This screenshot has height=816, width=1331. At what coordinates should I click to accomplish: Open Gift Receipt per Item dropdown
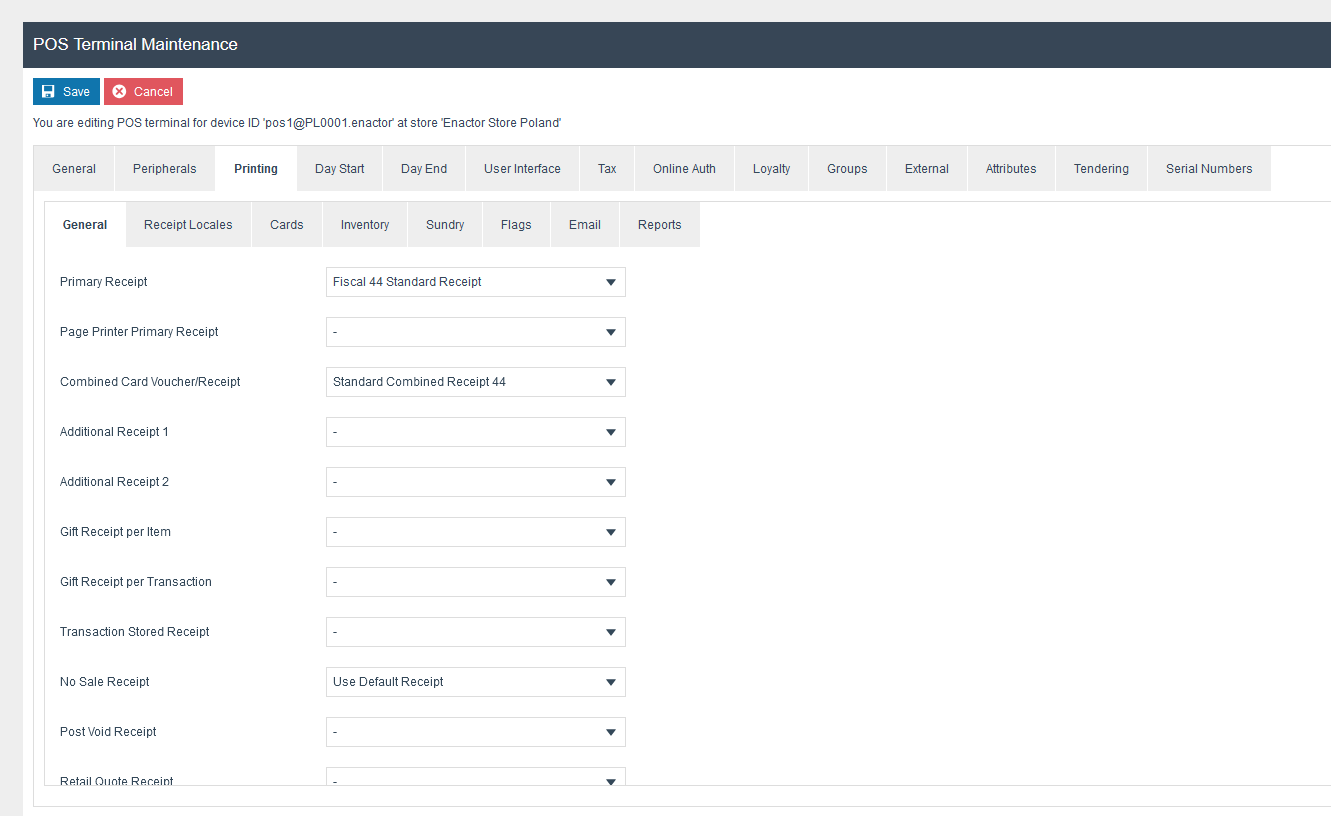point(475,532)
